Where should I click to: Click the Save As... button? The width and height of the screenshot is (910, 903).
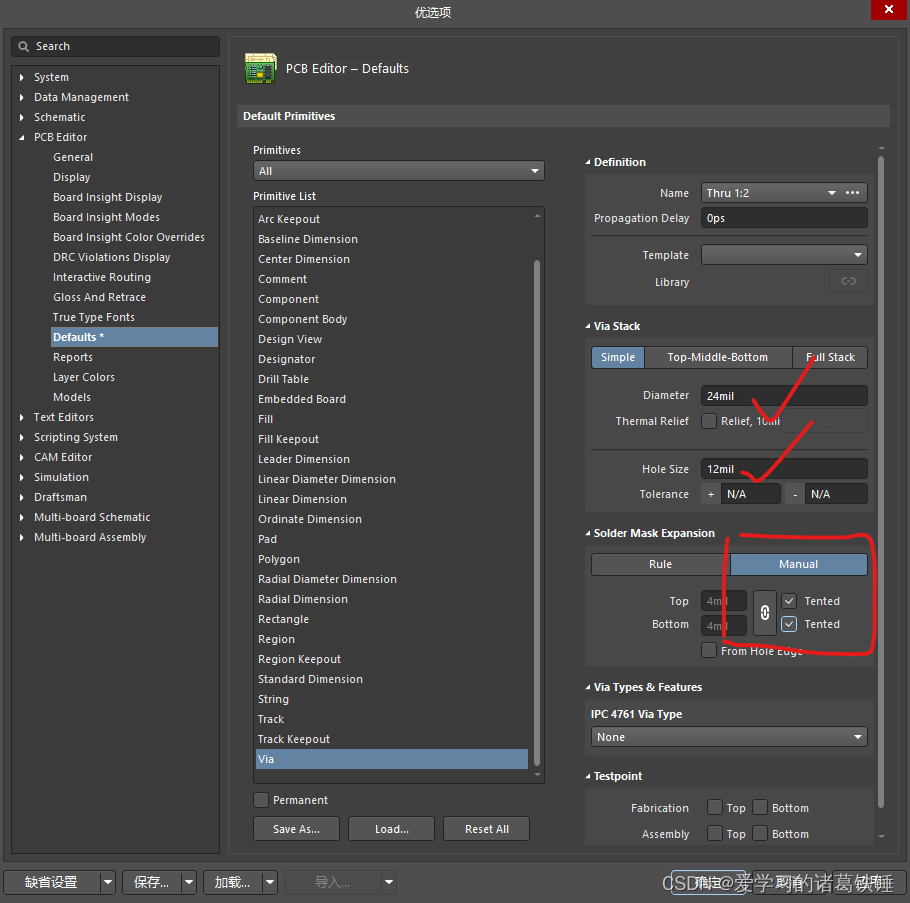(x=296, y=829)
